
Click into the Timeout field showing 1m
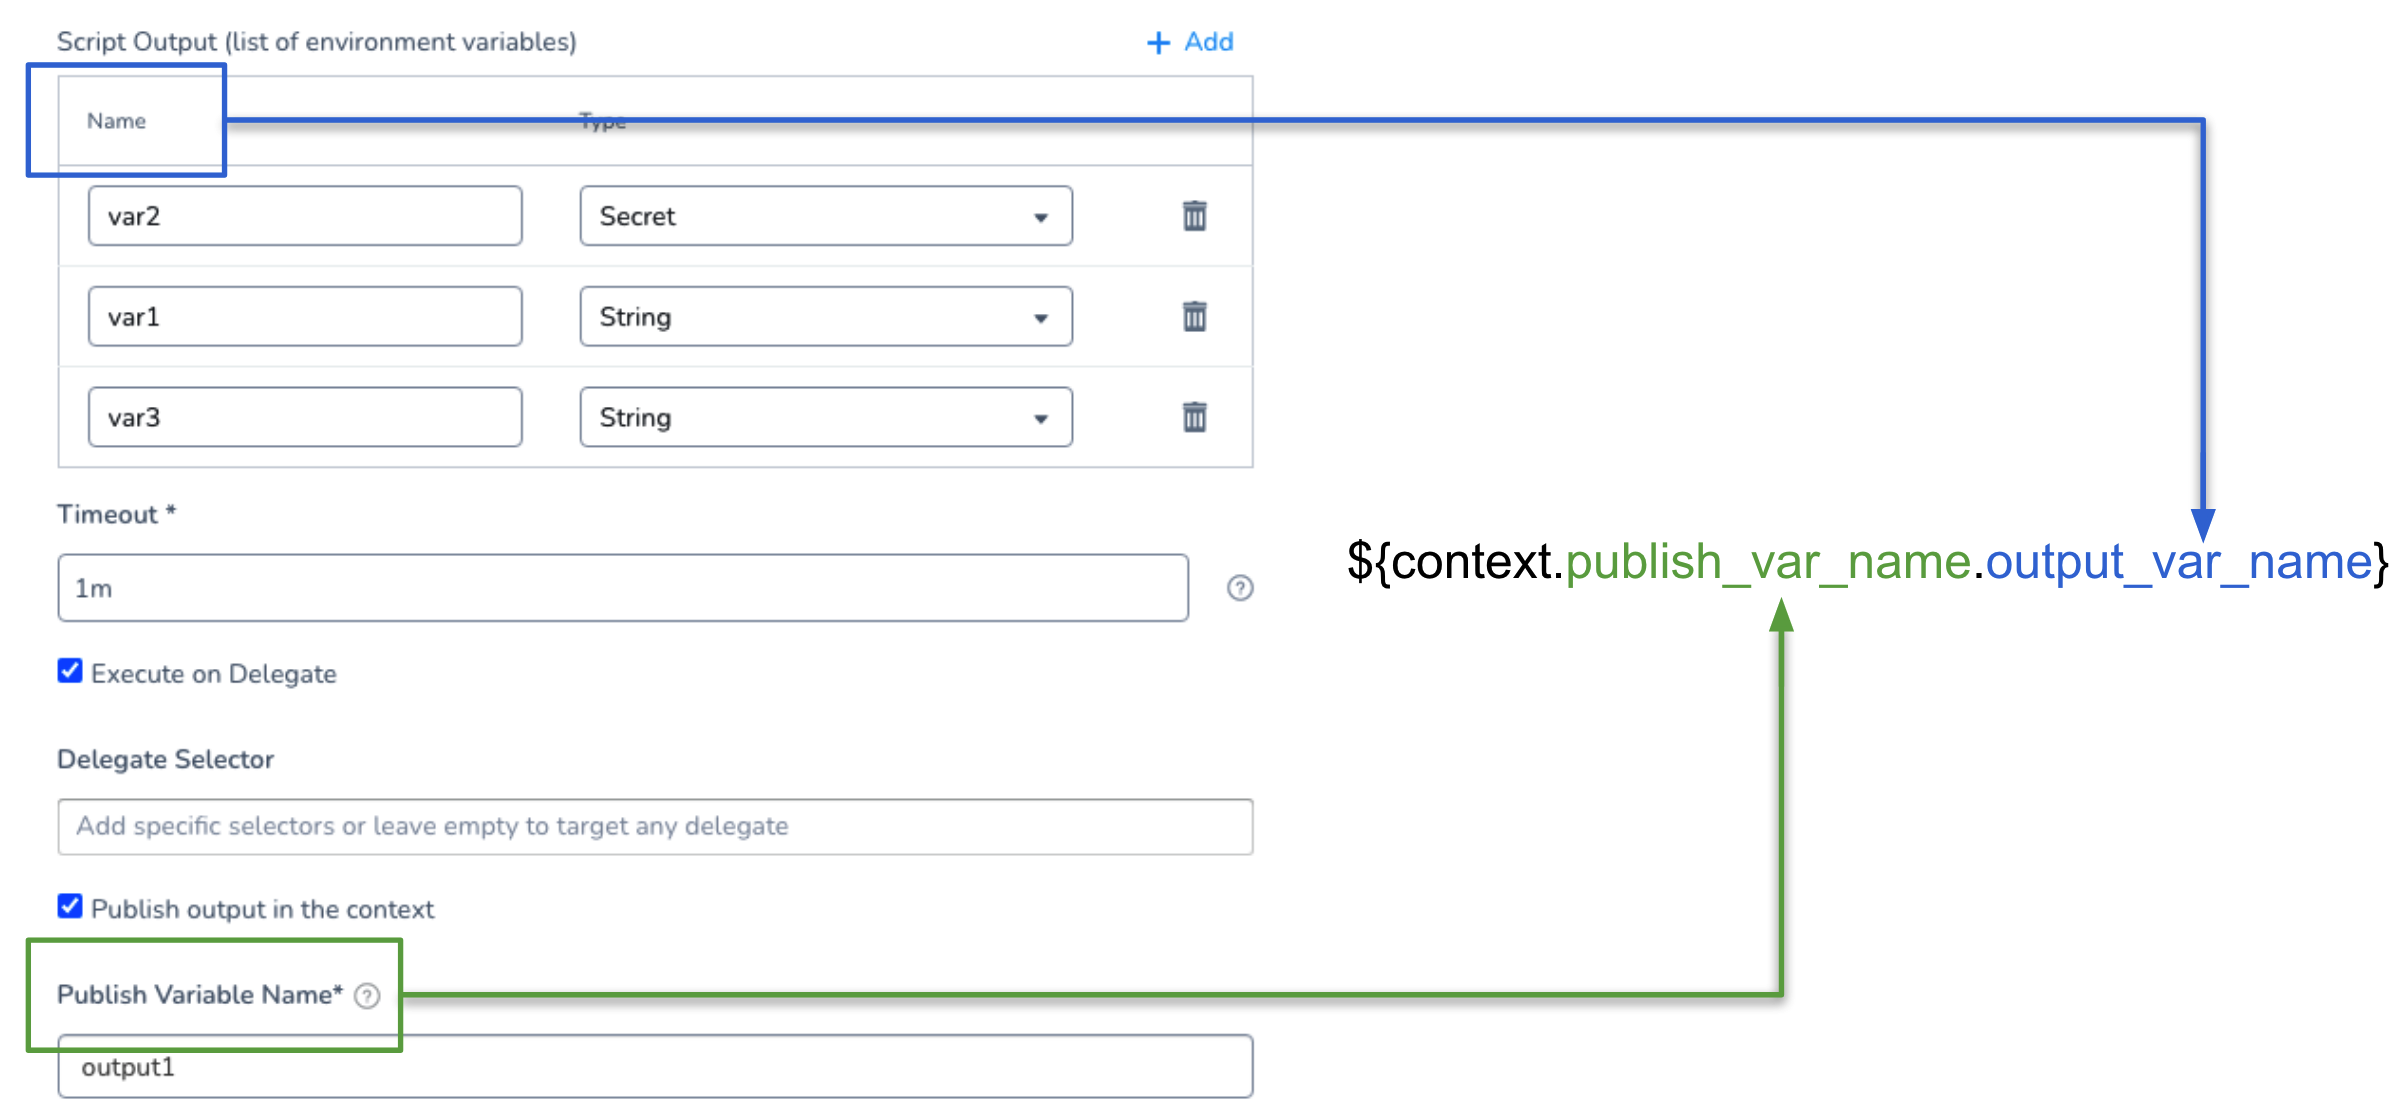tap(623, 588)
